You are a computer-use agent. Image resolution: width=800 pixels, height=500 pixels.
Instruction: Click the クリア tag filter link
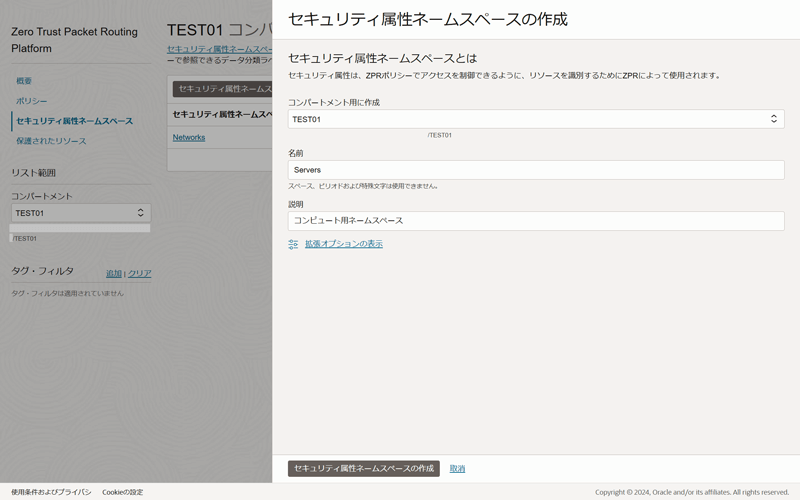click(x=139, y=273)
